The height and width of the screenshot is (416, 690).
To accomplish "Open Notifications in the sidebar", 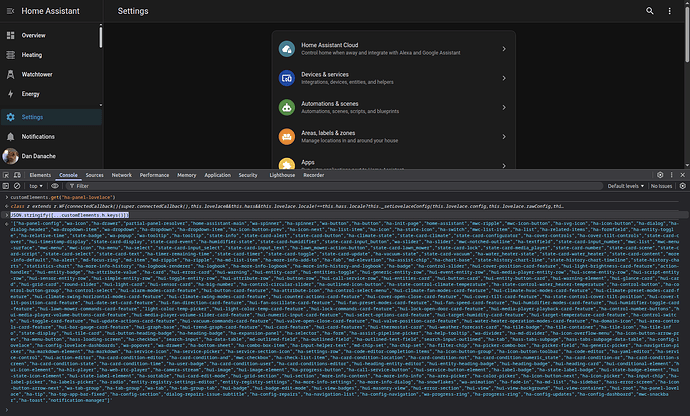I will (51, 136).
